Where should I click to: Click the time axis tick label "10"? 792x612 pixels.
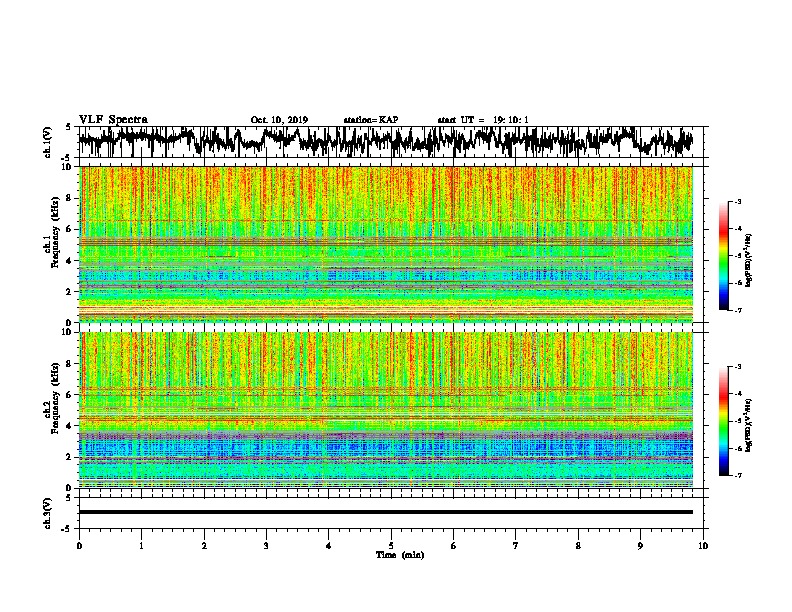click(x=703, y=546)
